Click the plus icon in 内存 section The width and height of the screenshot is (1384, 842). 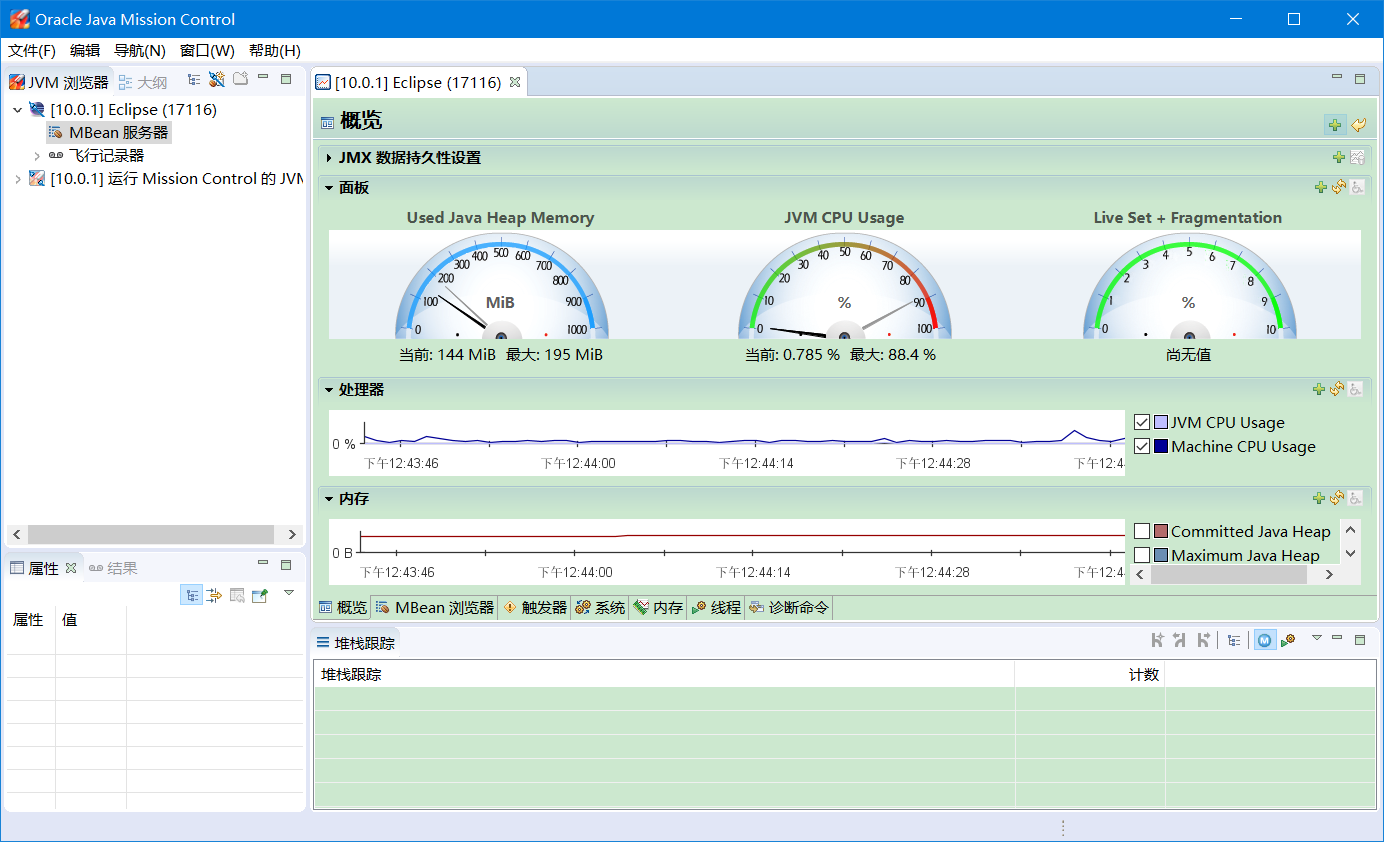[1320, 498]
